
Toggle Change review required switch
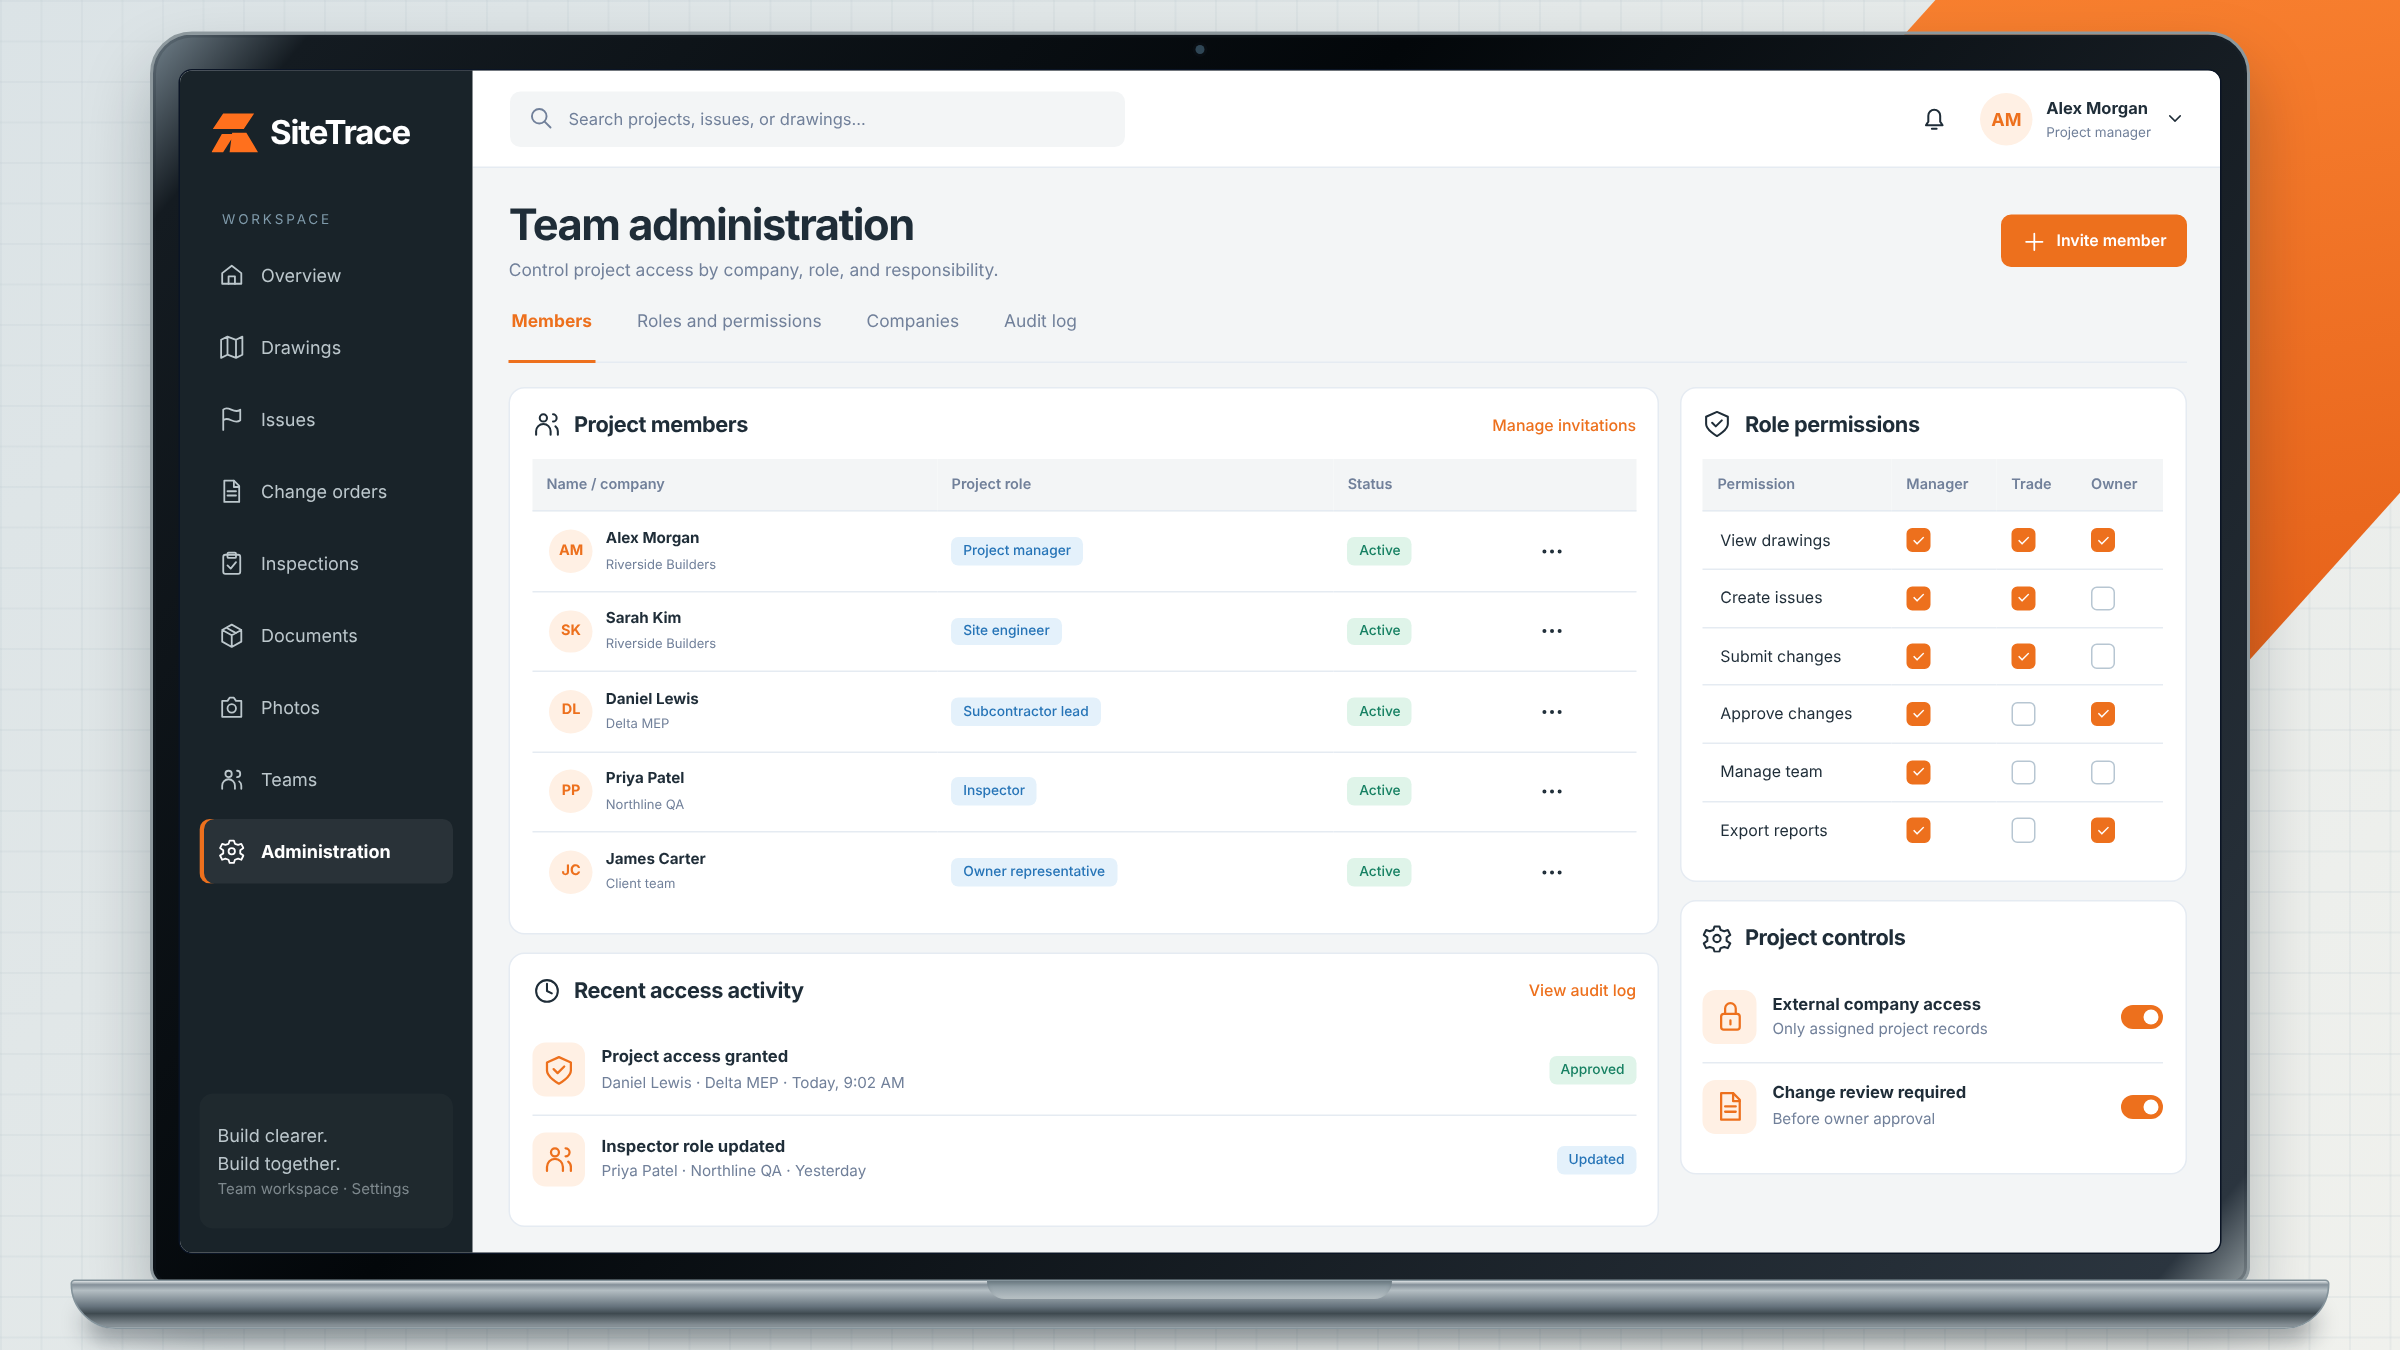[x=2142, y=1107]
